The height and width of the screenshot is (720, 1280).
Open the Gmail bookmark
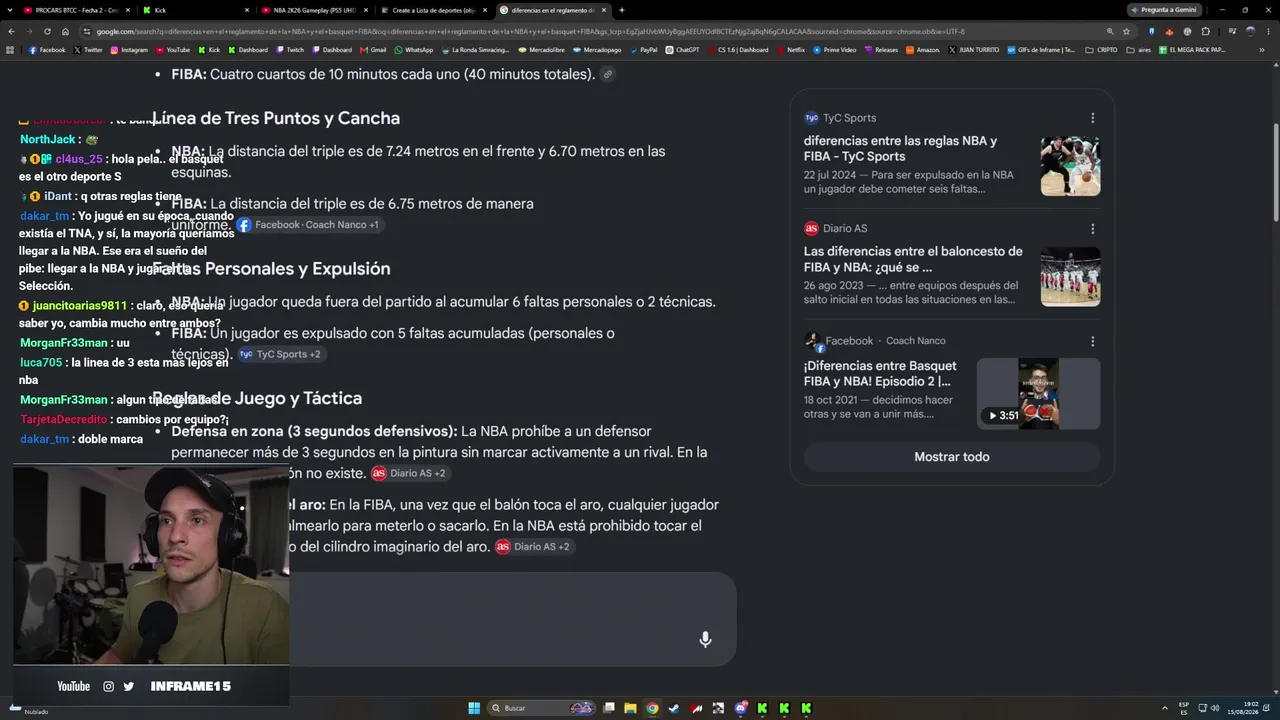pyautogui.click(x=373, y=50)
